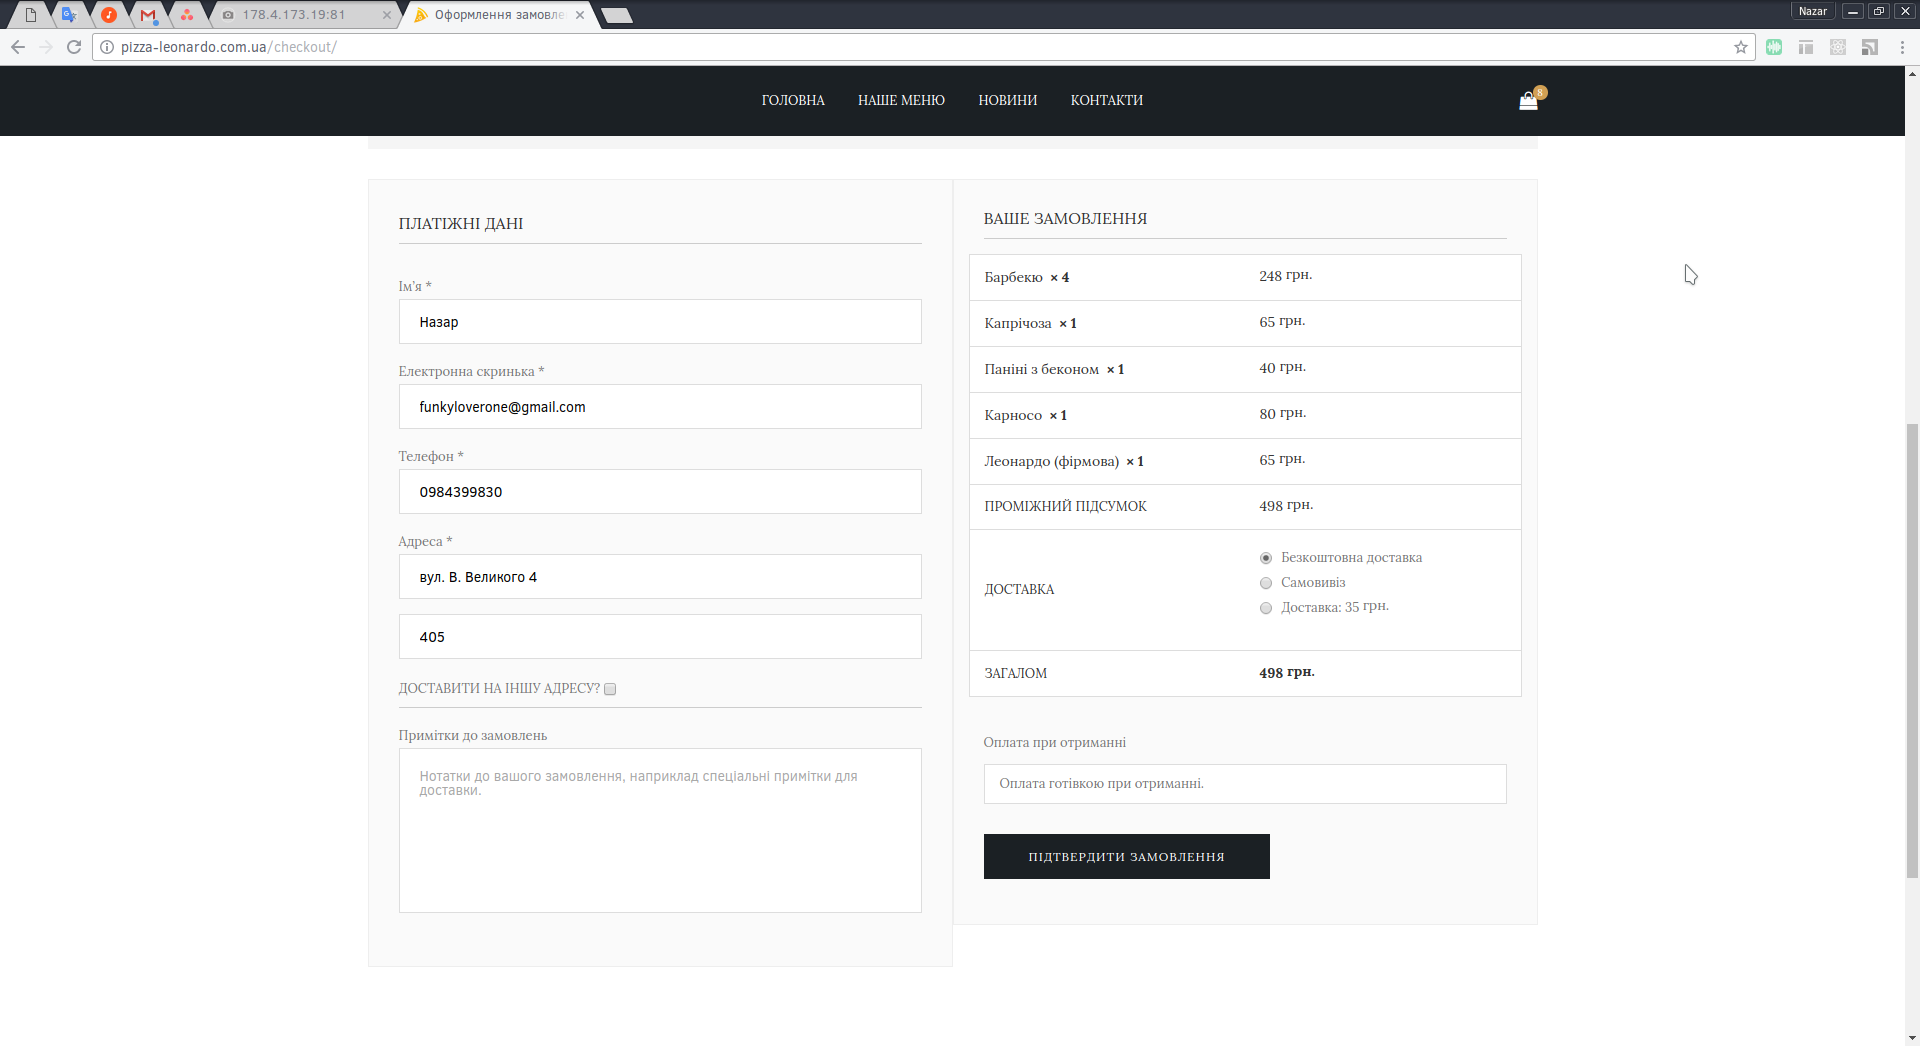Tick the ДОСТАВИТИ НА ІНШУ АДРЕСУ checkbox
This screenshot has width=1920, height=1046.
[610, 689]
